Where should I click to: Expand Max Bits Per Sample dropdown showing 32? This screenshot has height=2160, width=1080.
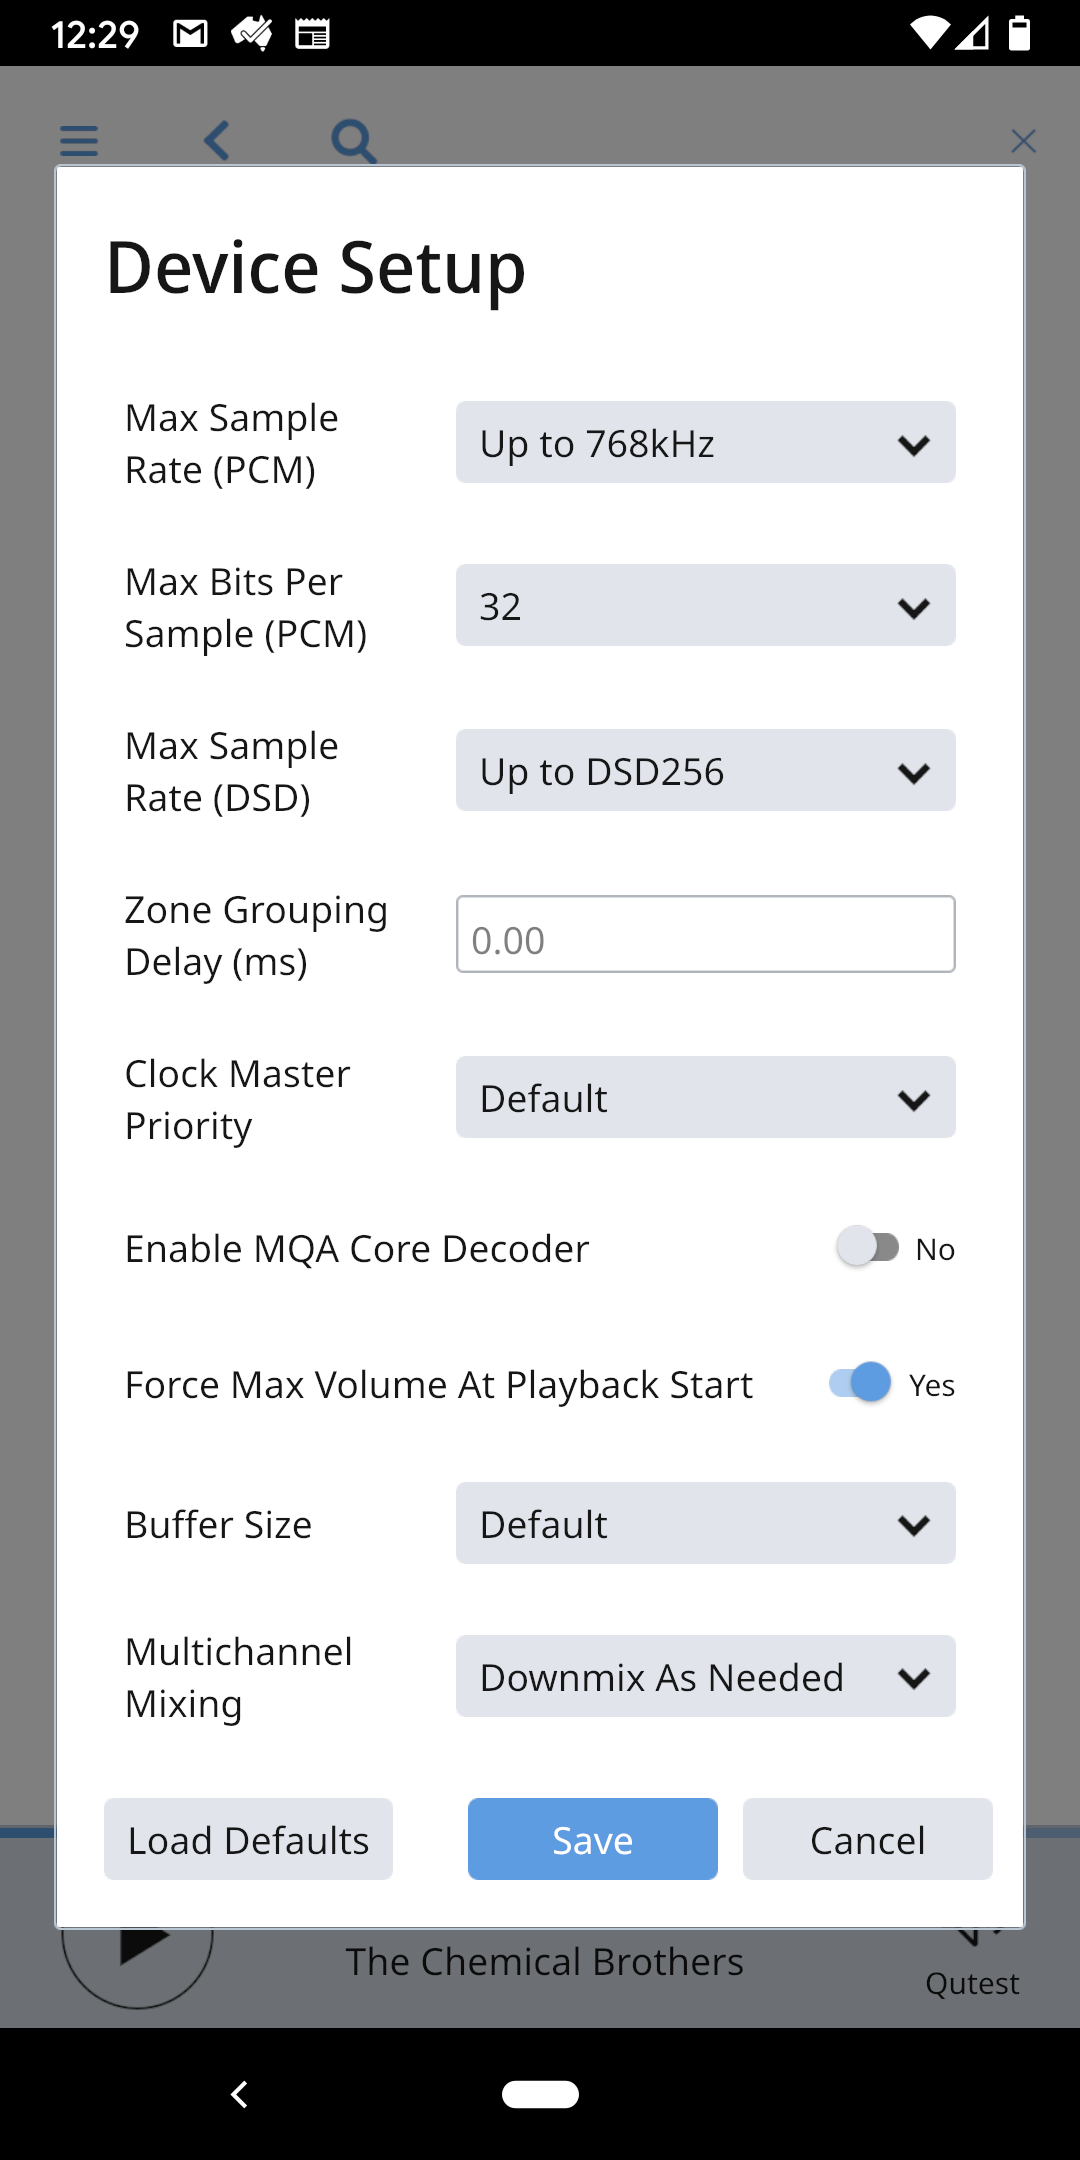click(706, 605)
